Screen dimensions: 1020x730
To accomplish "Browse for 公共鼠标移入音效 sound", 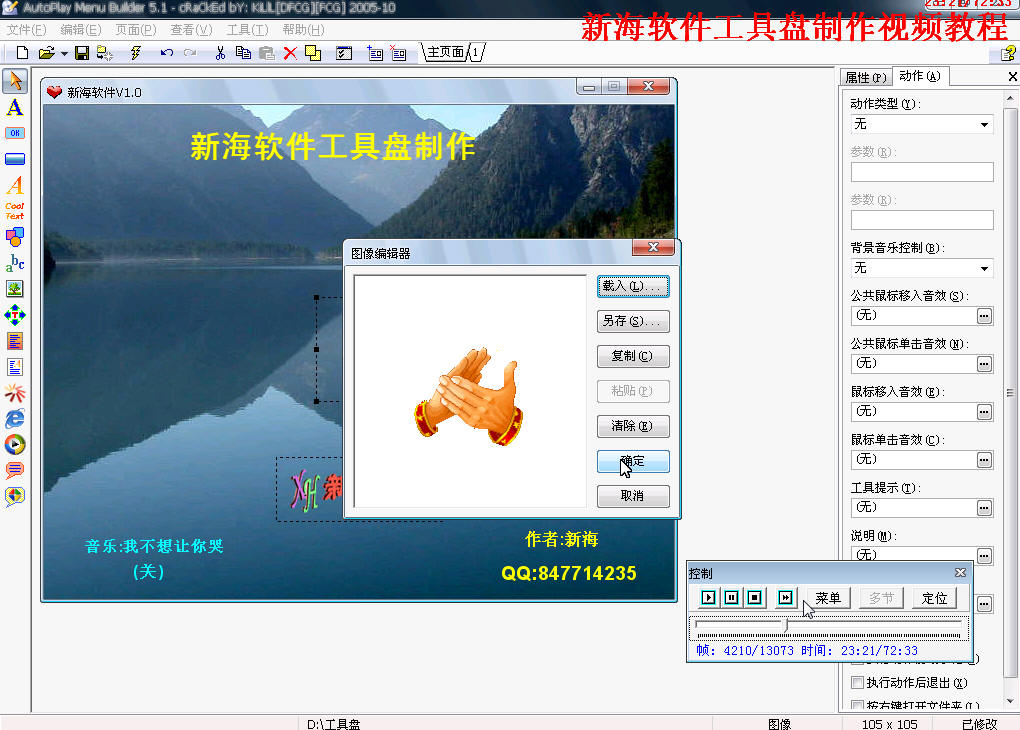I will click(x=984, y=316).
